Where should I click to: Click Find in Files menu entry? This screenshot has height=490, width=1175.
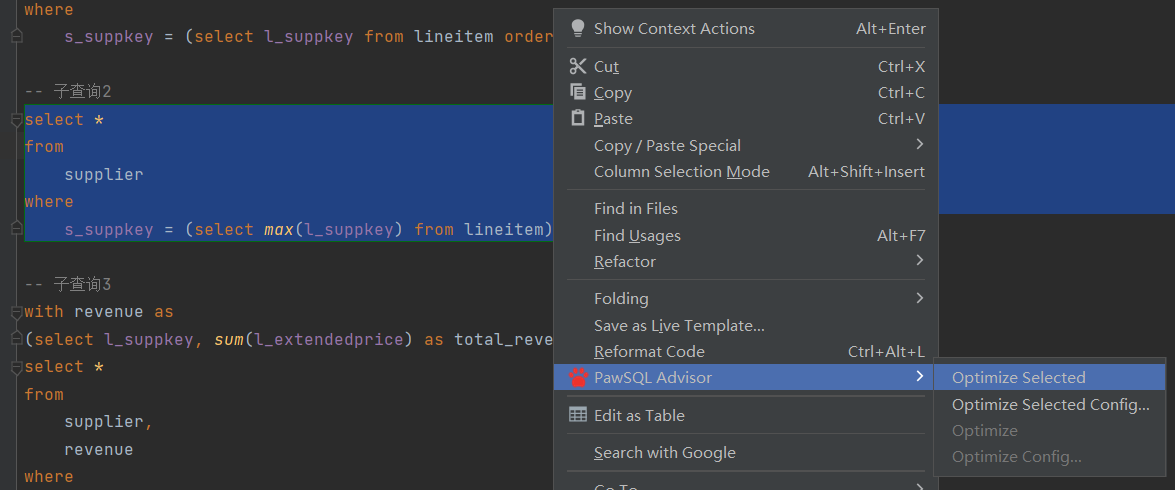point(636,208)
